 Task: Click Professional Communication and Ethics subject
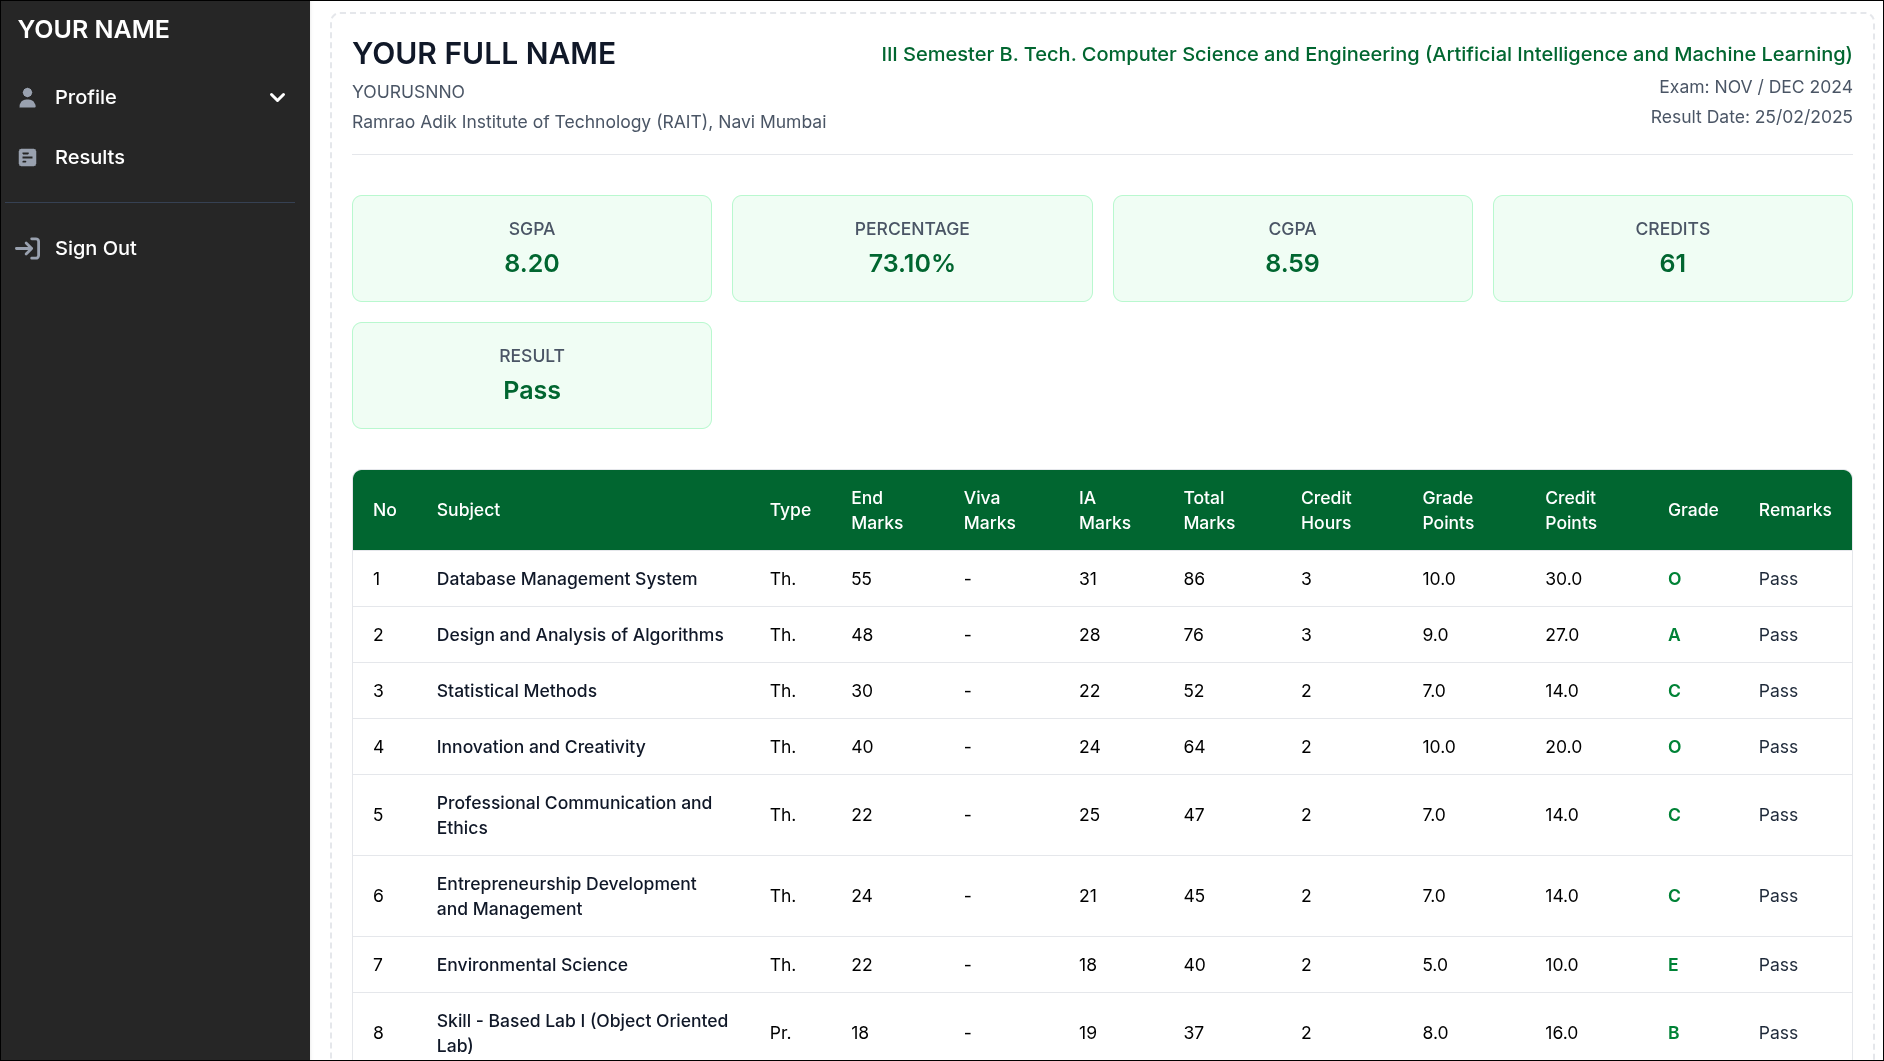575,815
